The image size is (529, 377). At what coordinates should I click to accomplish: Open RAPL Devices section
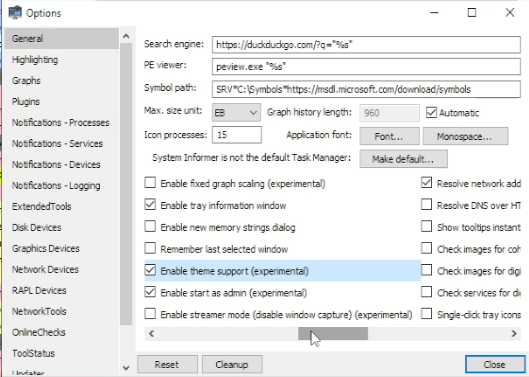coord(62,290)
